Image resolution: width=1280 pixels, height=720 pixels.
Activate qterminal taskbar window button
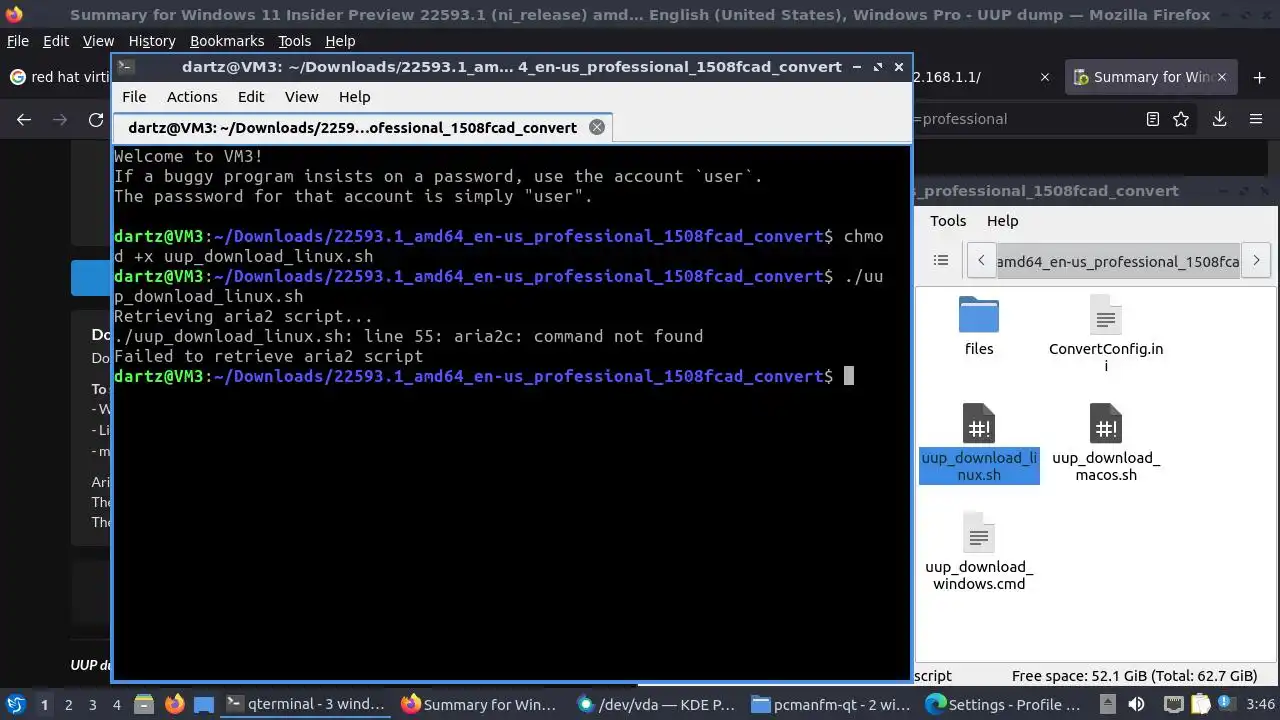pyautogui.click(x=305, y=704)
